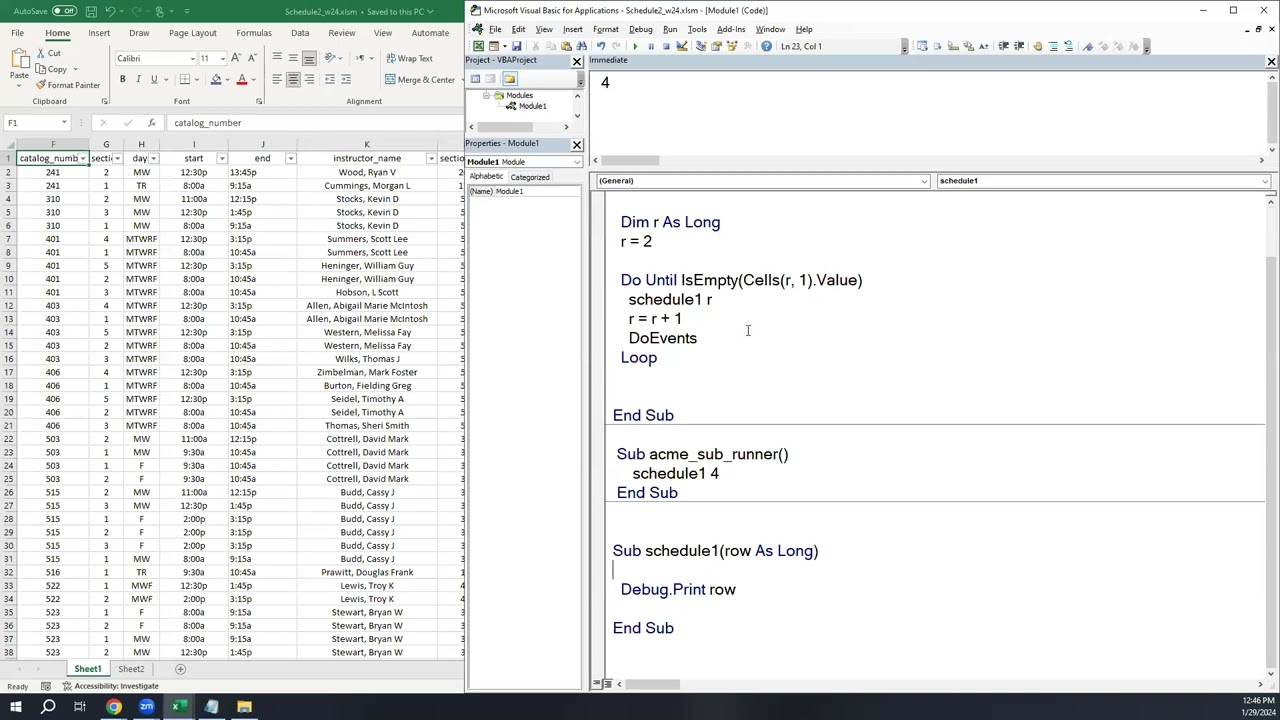The width and height of the screenshot is (1280, 720).
Task: Open the Tools menu in VBA editor
Action: pyautogui.click(x=697, y=29)
